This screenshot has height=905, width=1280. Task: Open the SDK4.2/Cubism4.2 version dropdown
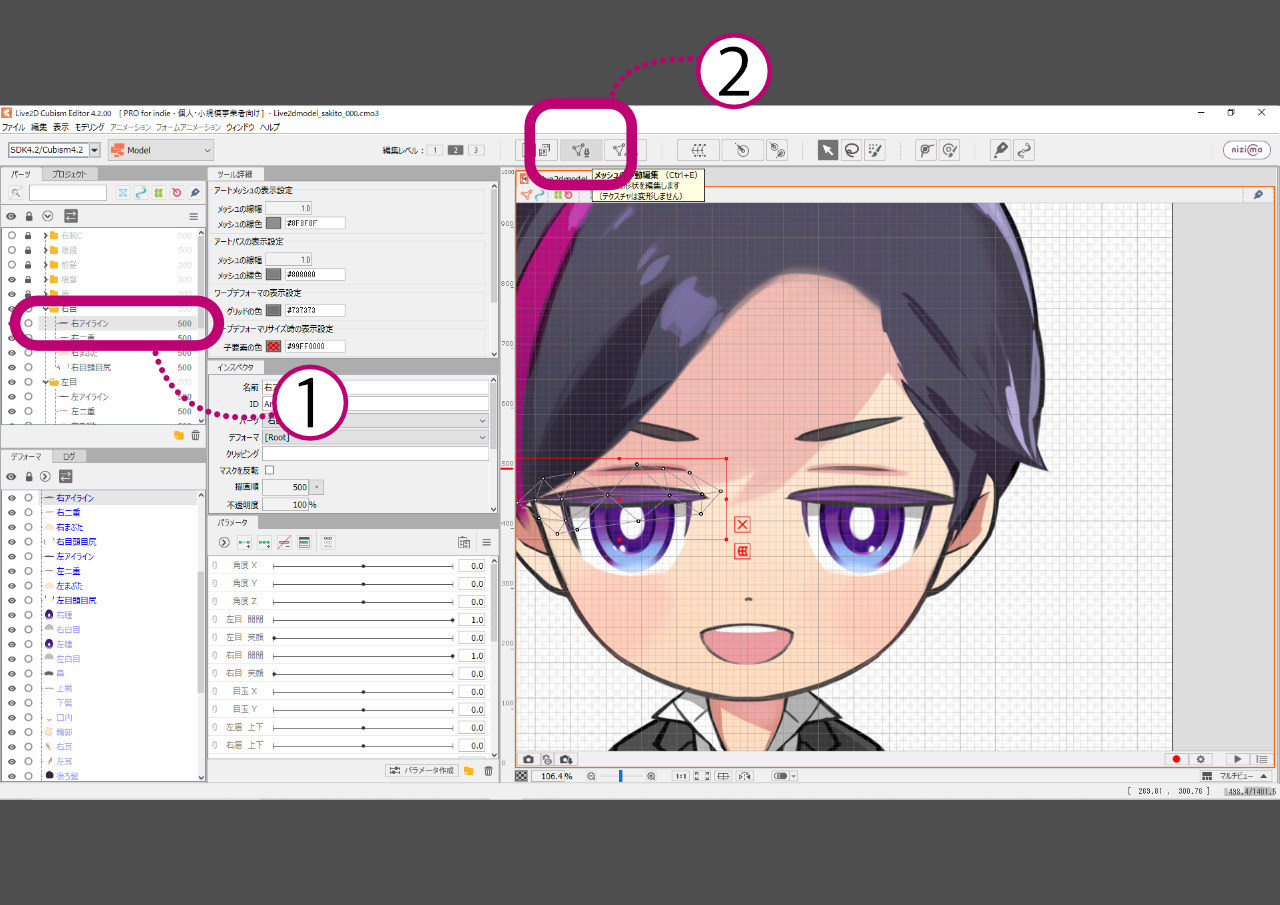coord(95,150)
